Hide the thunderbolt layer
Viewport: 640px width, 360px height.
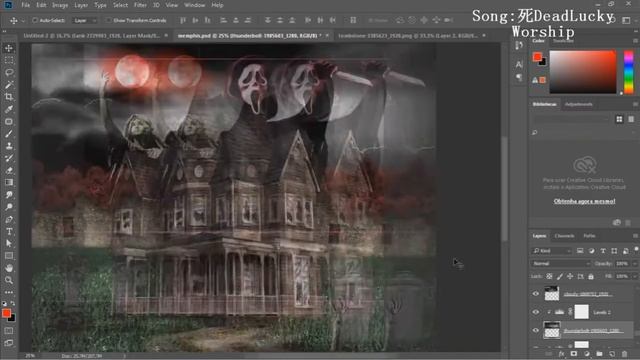click(x=536, y=331)
